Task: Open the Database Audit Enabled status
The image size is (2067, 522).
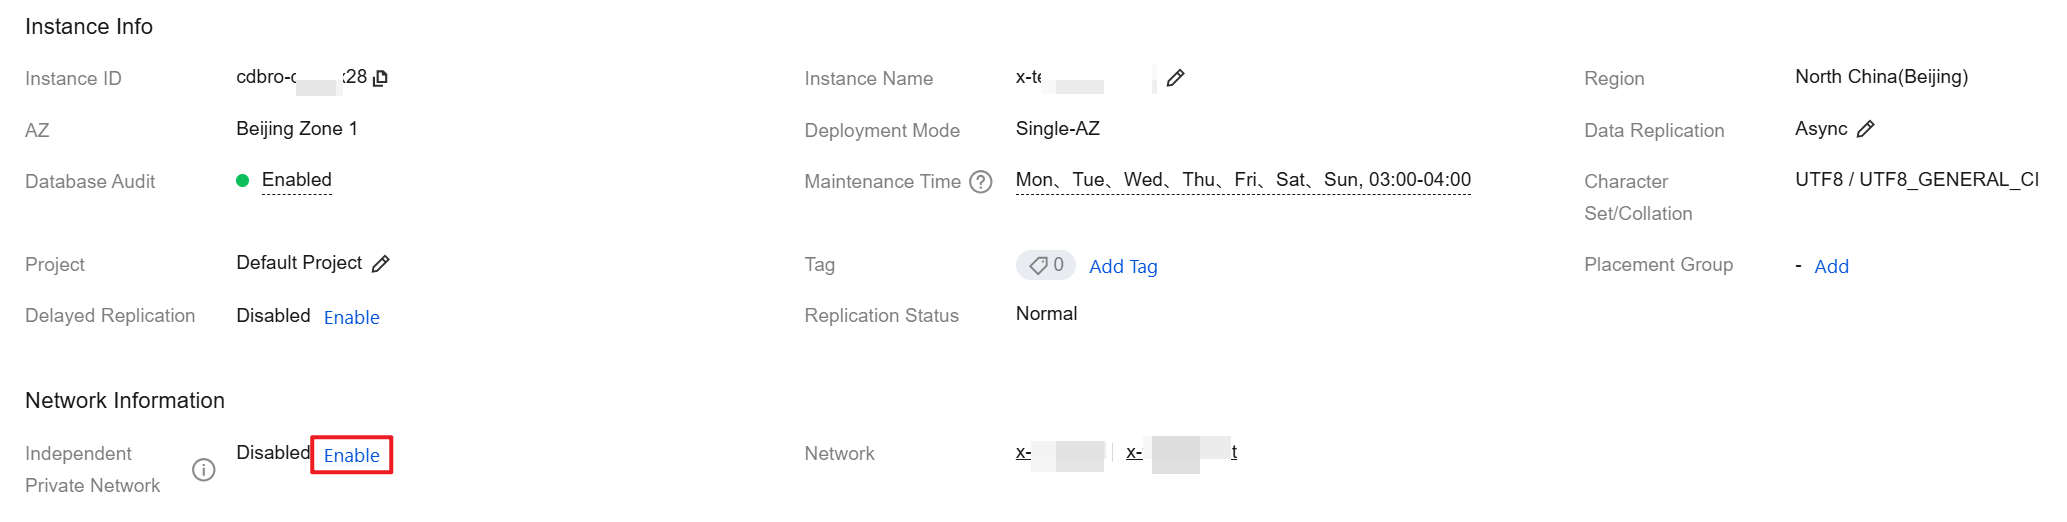Action: [296, 180]
